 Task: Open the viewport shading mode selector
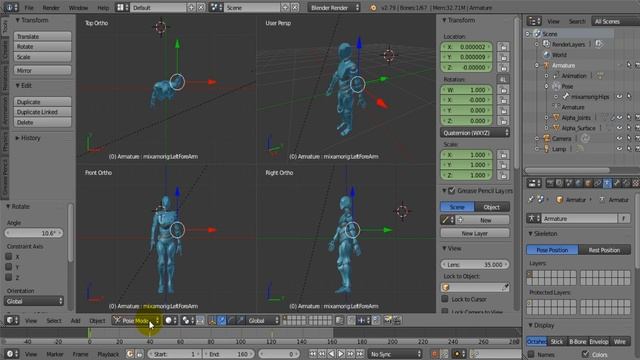[x=171, y=320]
